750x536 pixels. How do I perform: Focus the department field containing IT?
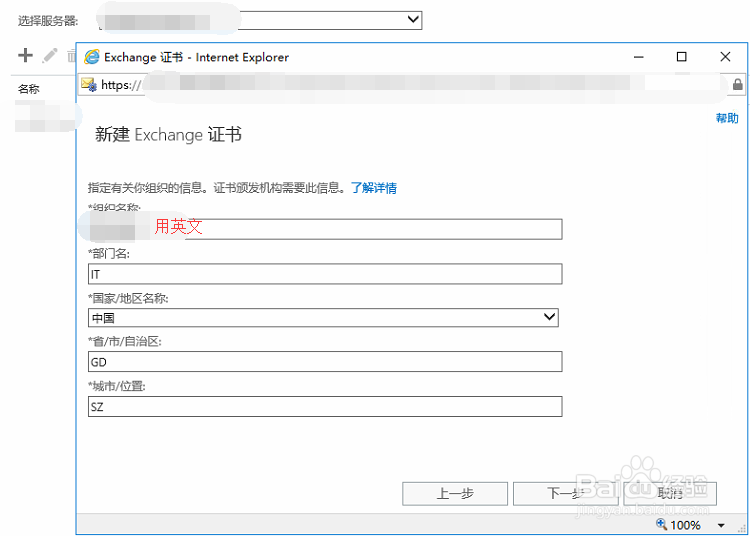pos(325,274)
